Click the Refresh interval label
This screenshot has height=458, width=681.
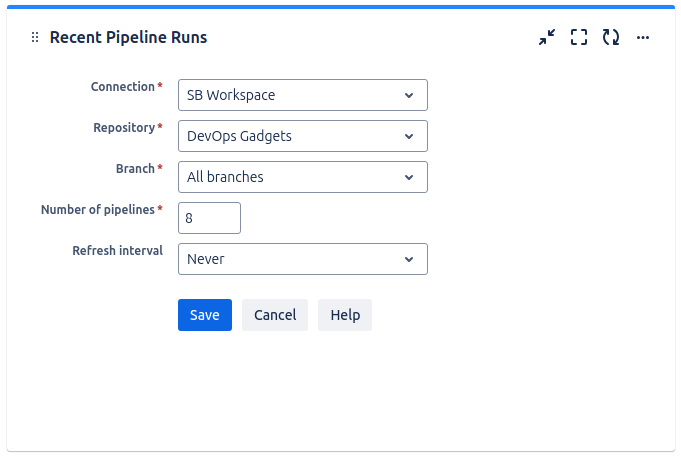coord(117,251)
